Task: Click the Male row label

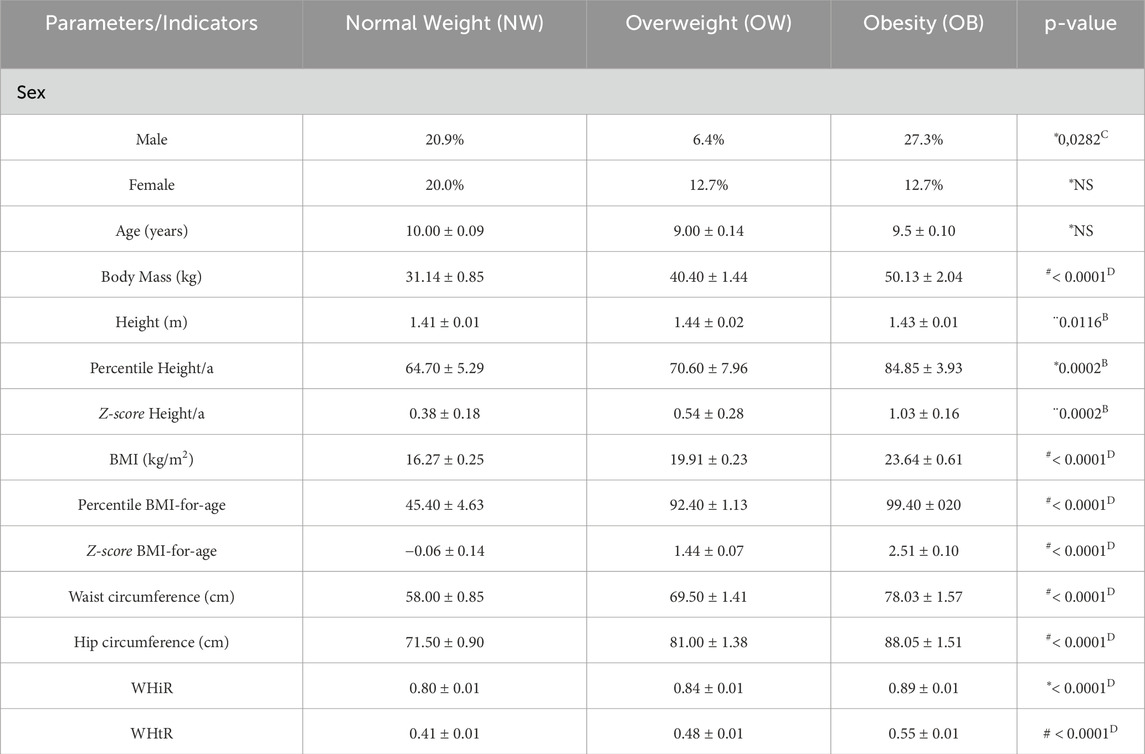Action: [x=151, y=140]
